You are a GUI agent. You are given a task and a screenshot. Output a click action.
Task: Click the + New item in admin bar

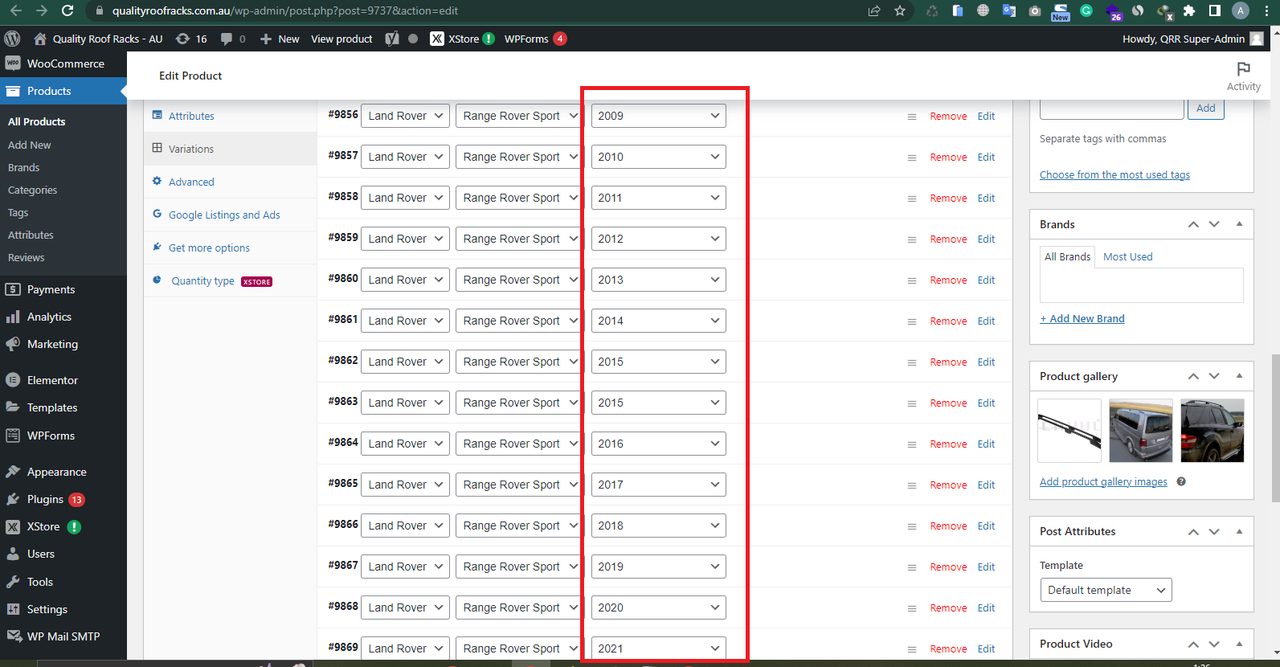point(279,39)
